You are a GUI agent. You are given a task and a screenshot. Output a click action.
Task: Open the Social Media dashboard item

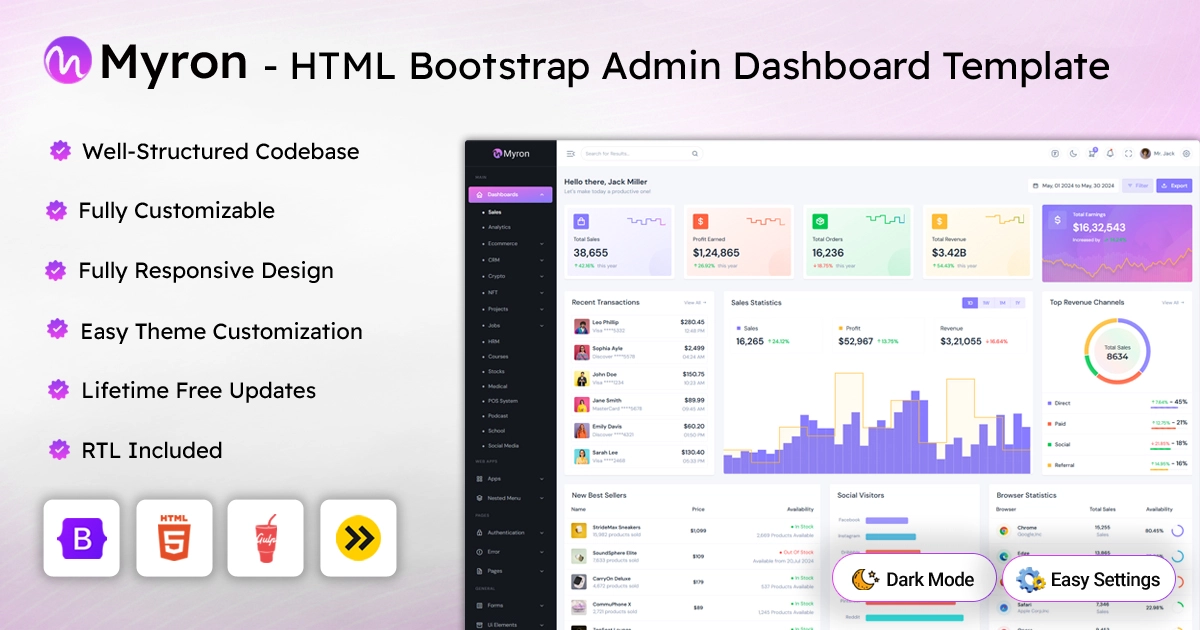(x=503, y=445)
